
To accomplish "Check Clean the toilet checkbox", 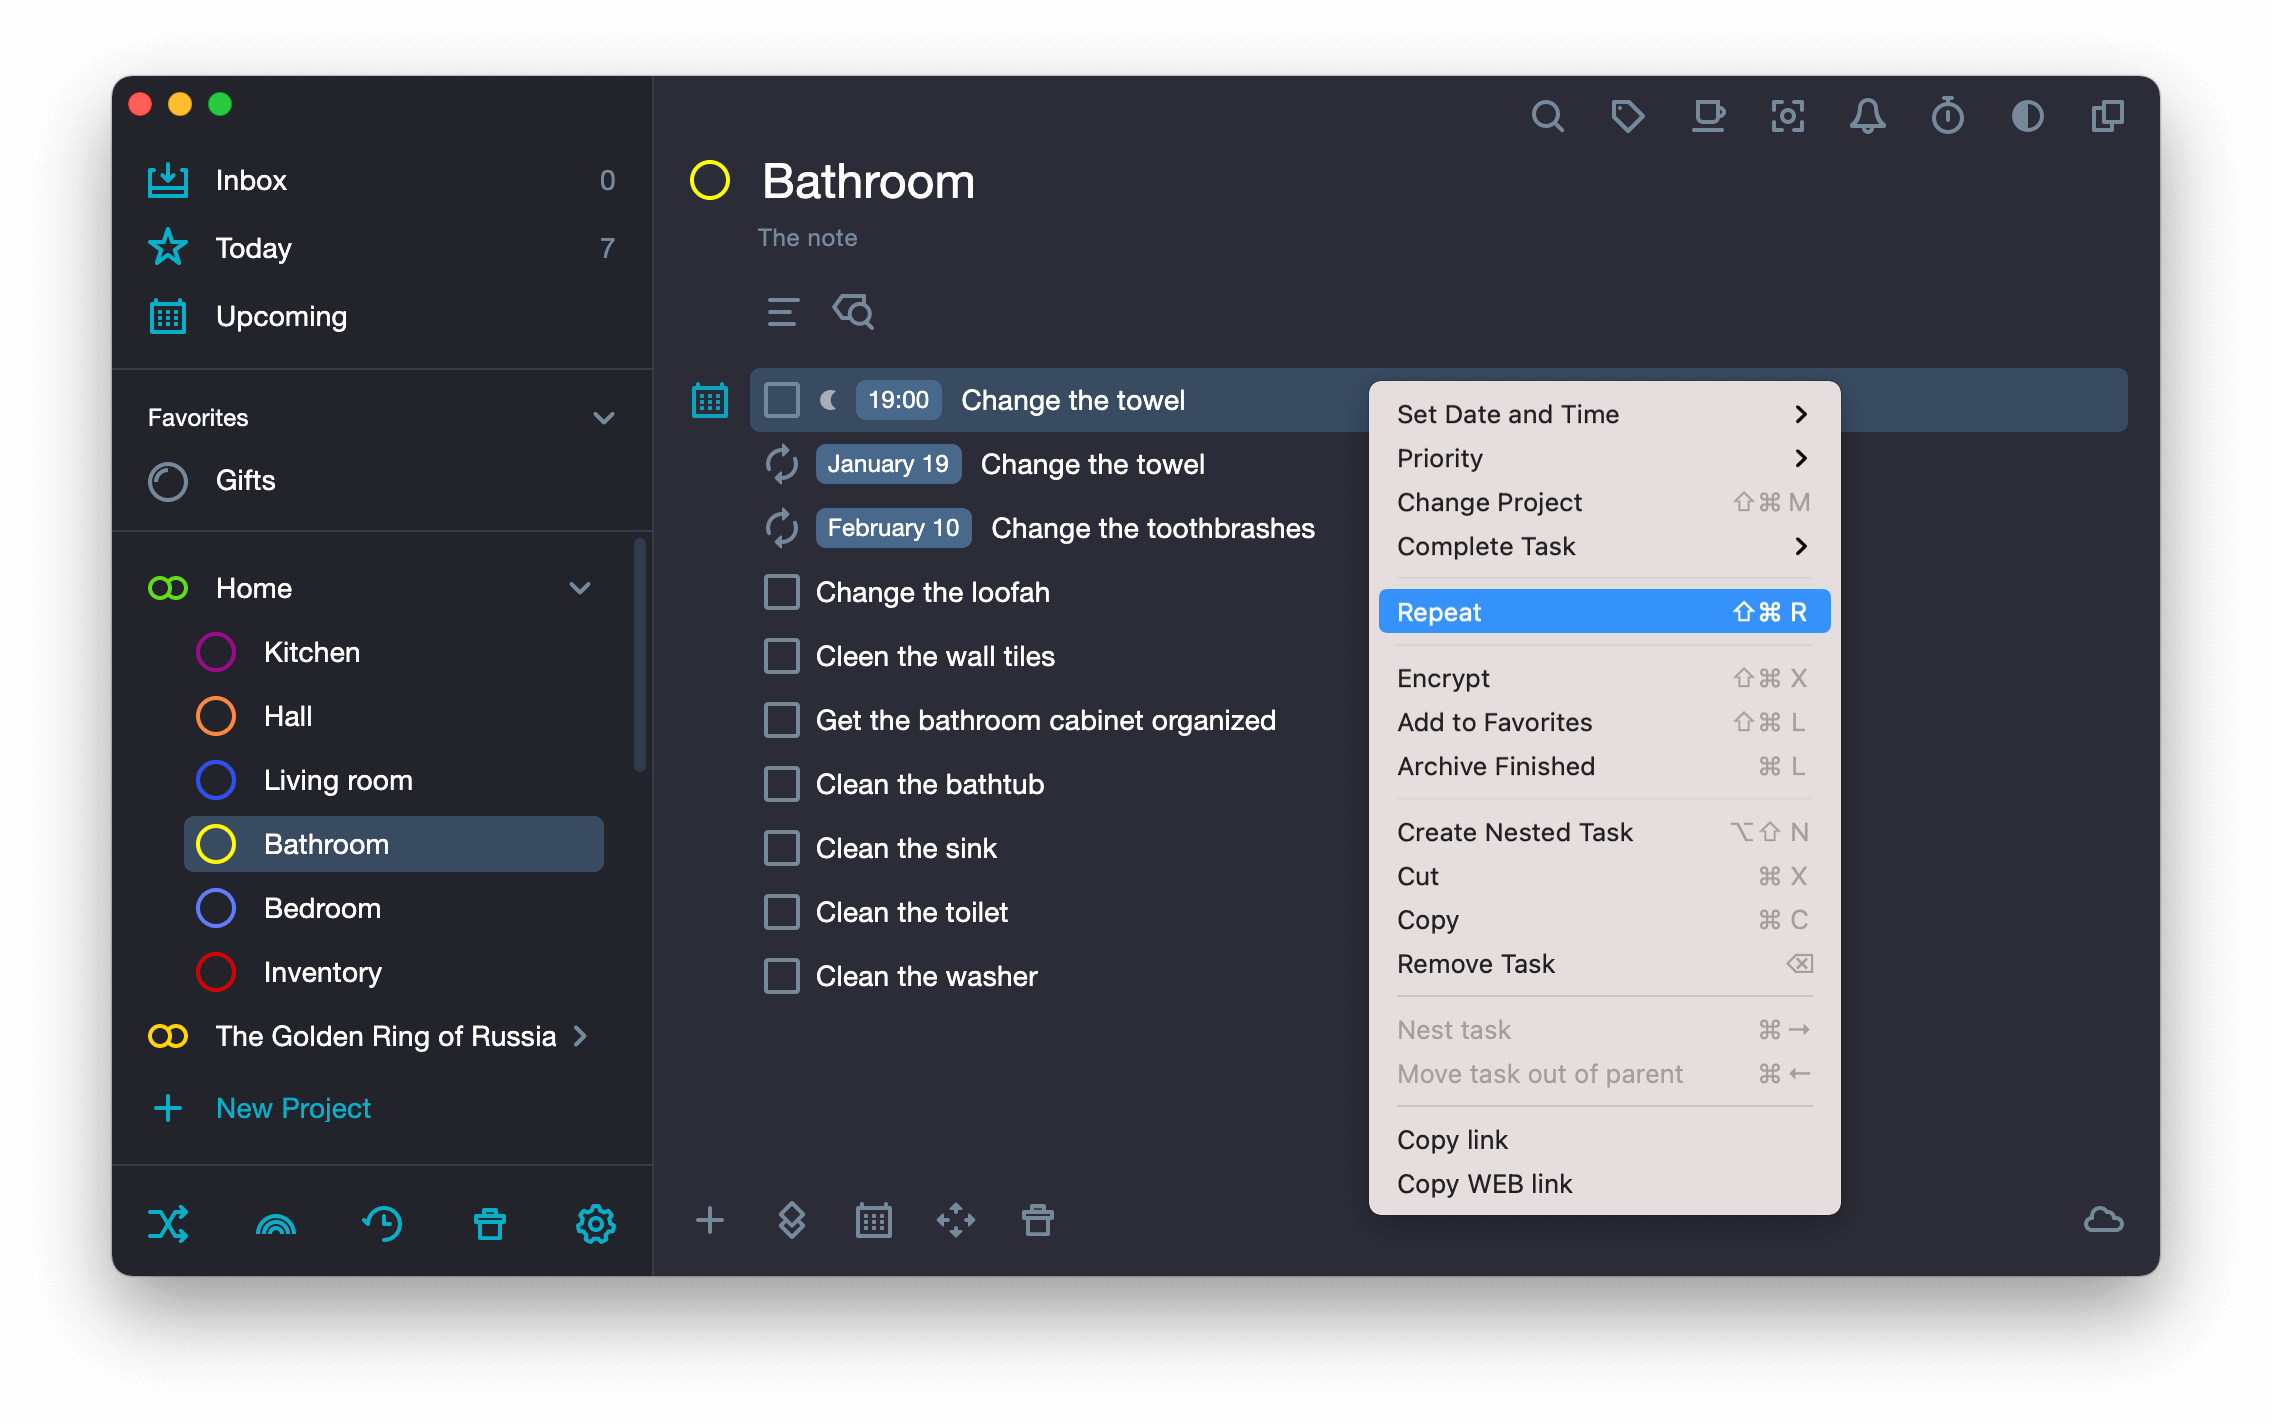I will point(782,912).
